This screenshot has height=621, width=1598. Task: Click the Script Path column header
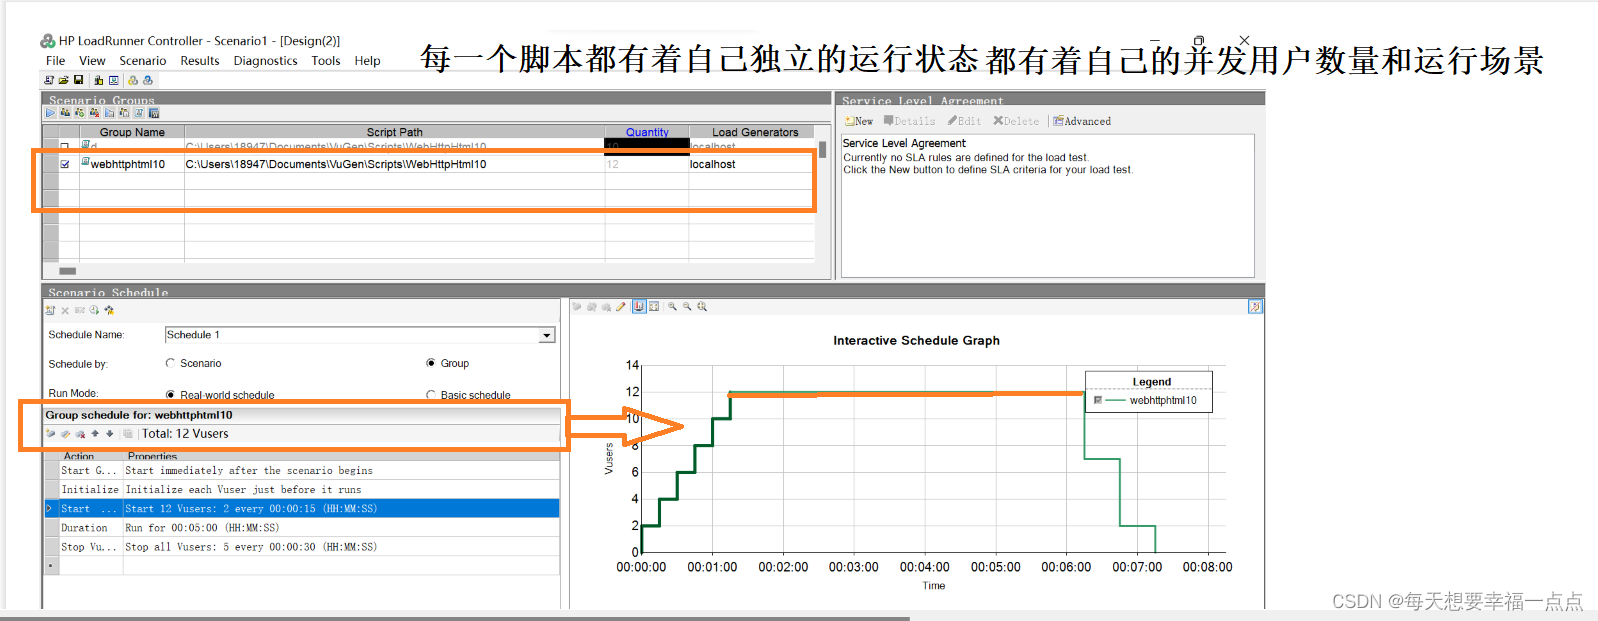[x=394, y=132]
